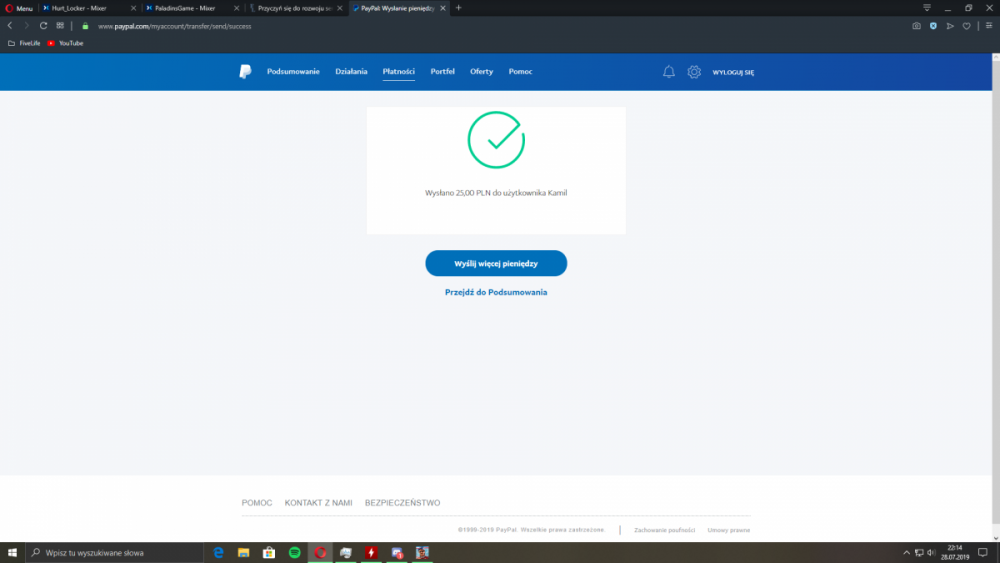1000x563 pixels.
Task: Click the paypal.com address bar
Action: click(175, 26)
